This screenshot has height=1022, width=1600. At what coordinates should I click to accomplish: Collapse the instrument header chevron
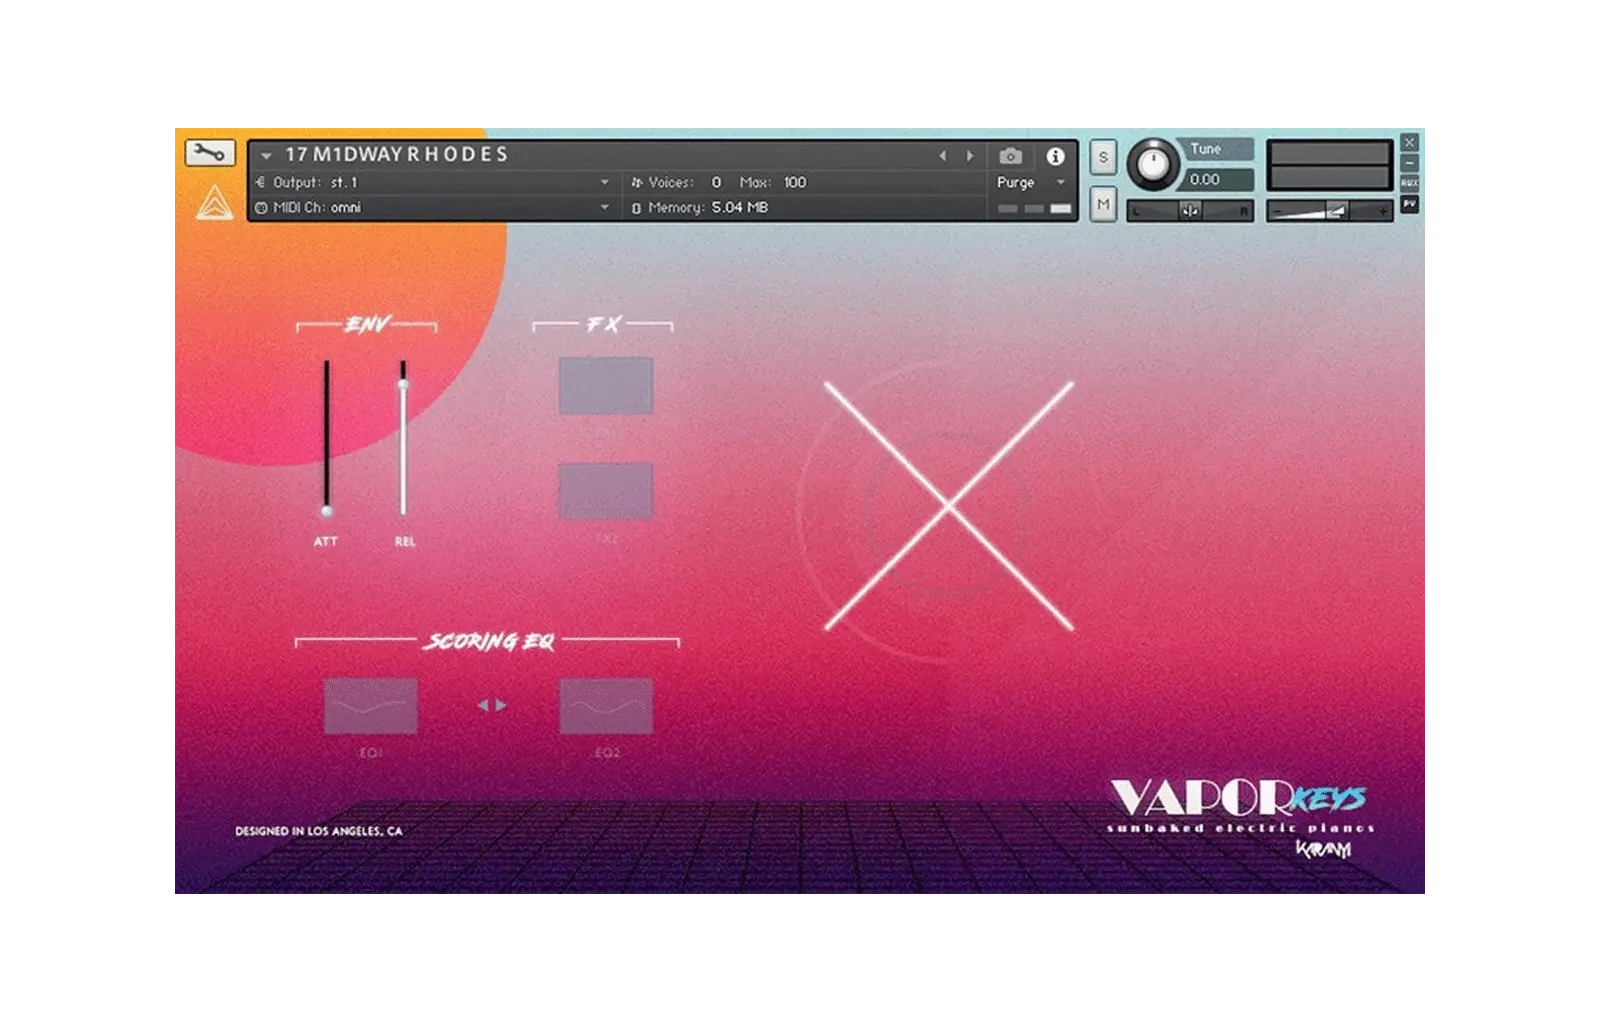coord(265,155)
